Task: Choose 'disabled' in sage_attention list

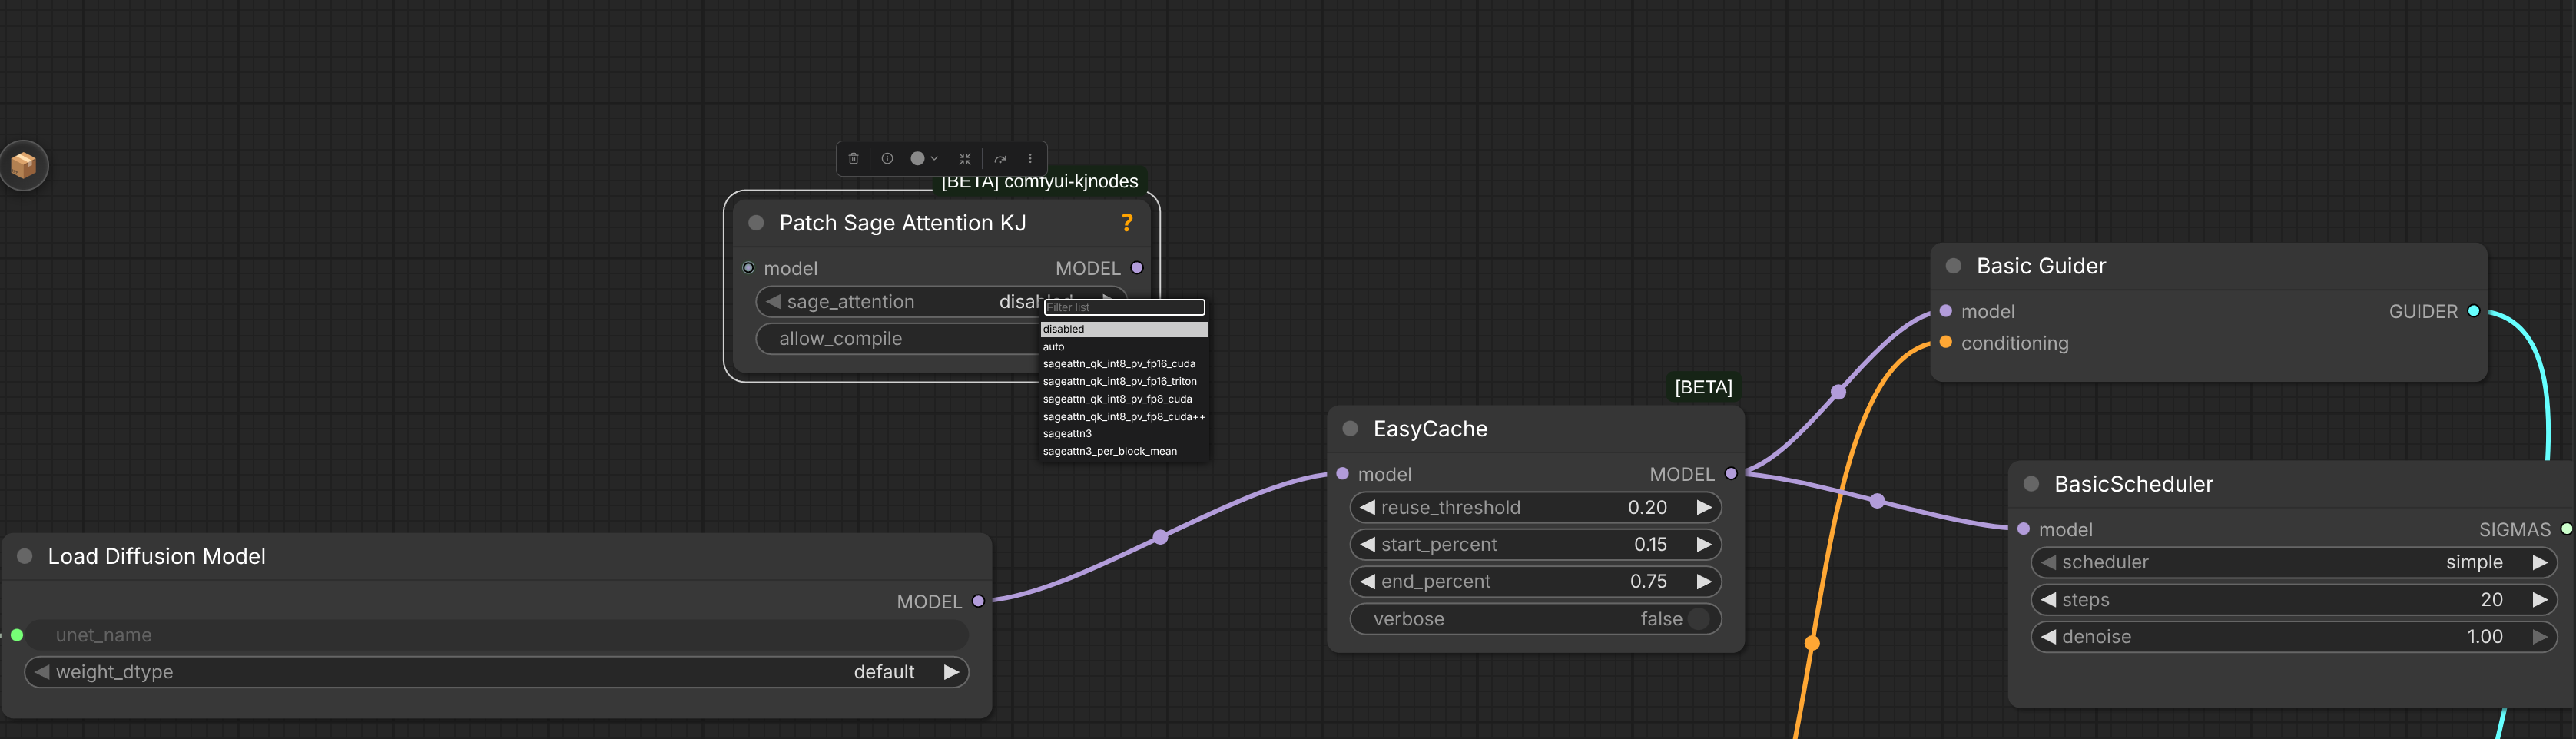Action: (1124, 329)
